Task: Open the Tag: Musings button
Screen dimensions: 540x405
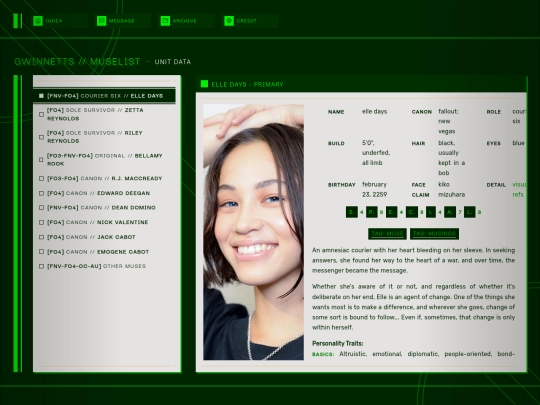Action: (434, 234)
